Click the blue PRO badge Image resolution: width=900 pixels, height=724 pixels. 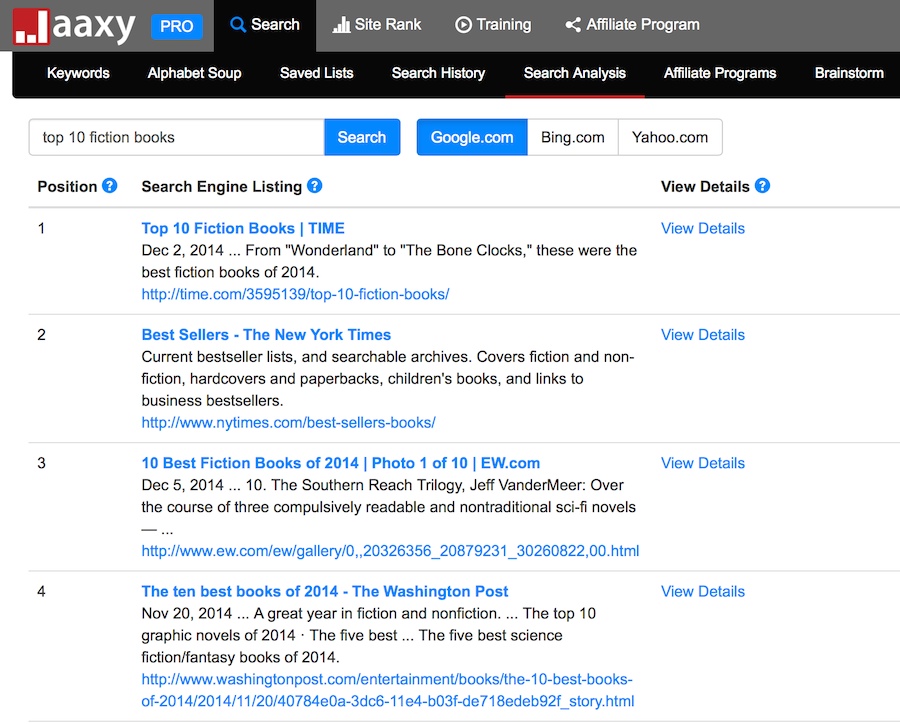tap(177, 26)
